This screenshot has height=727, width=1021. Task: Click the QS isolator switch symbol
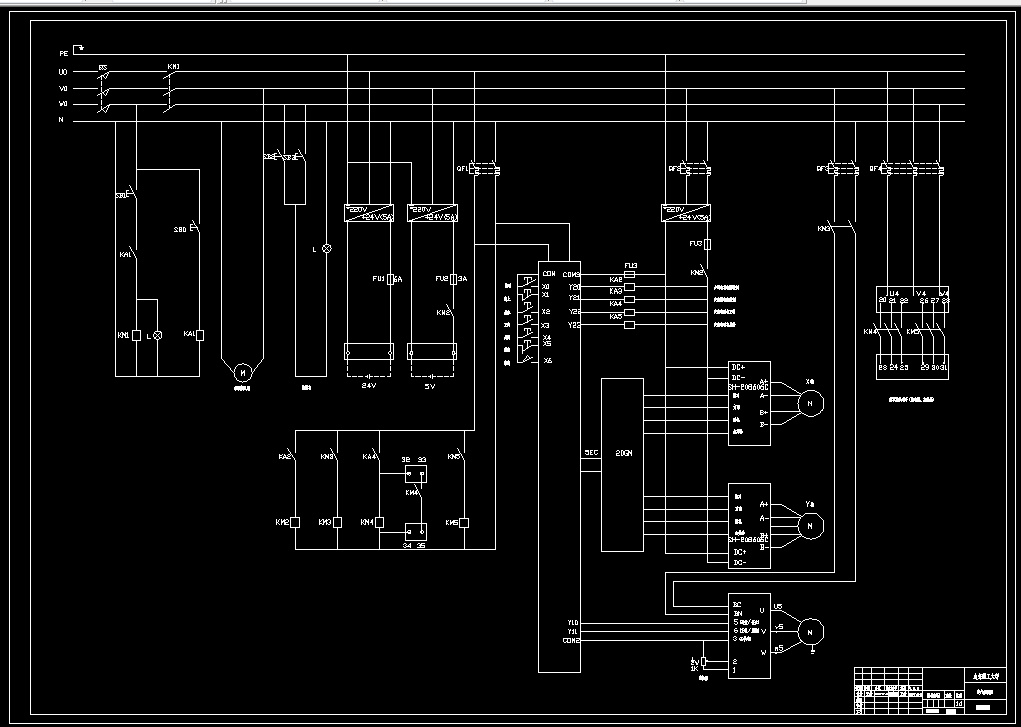(103, 91)
